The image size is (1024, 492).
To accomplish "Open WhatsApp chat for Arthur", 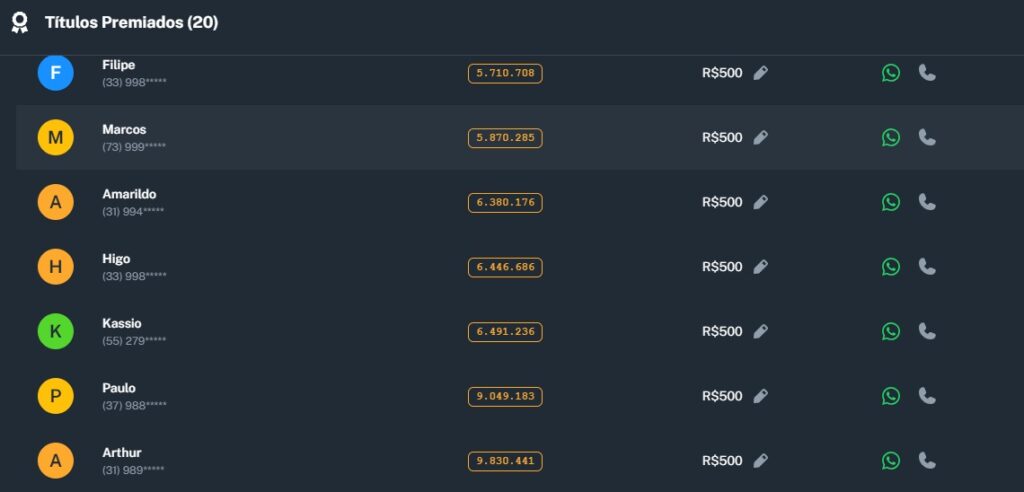I will [x=891, y=461].
